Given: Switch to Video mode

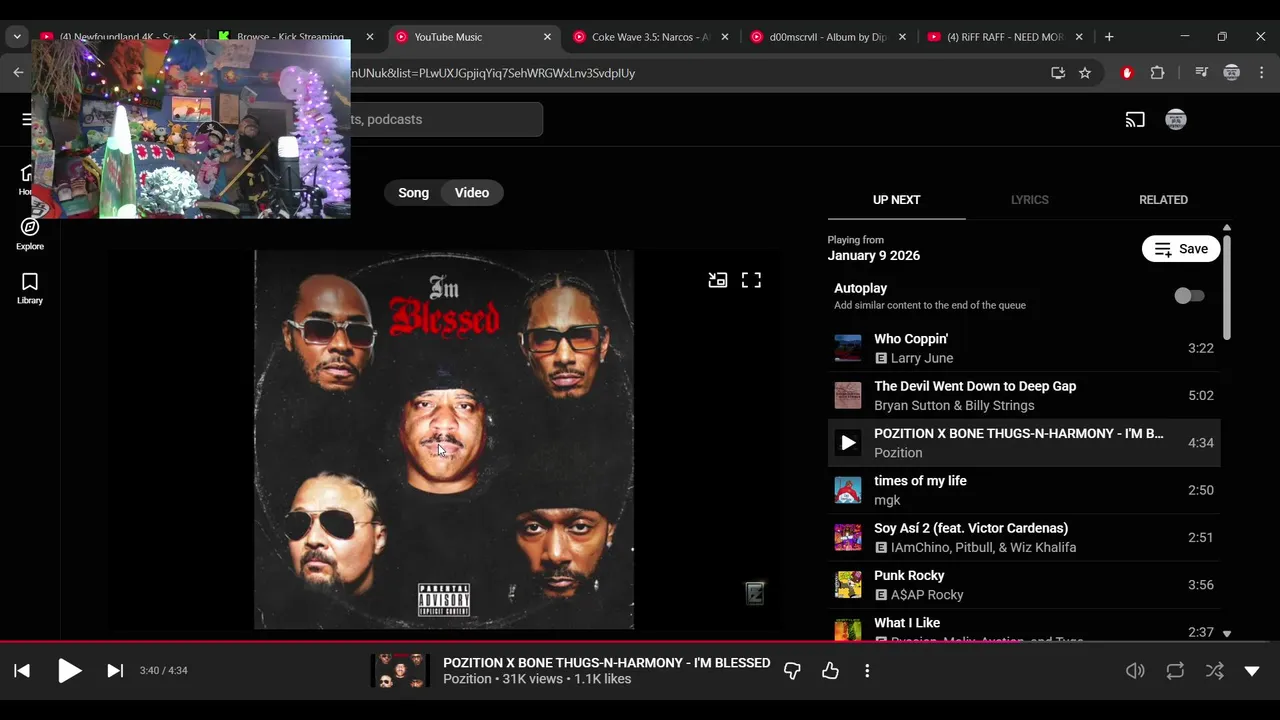Looking at the screenshot, I should 472,193.
